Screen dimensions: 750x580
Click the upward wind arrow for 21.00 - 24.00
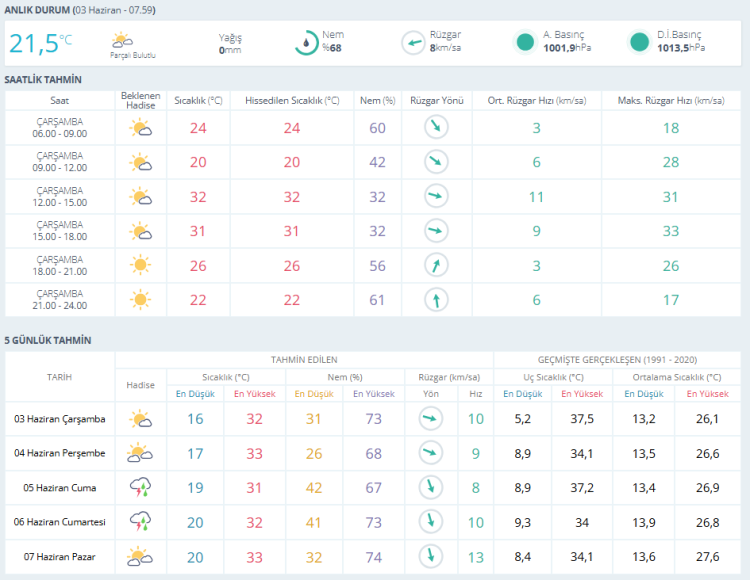click(436, 300)
